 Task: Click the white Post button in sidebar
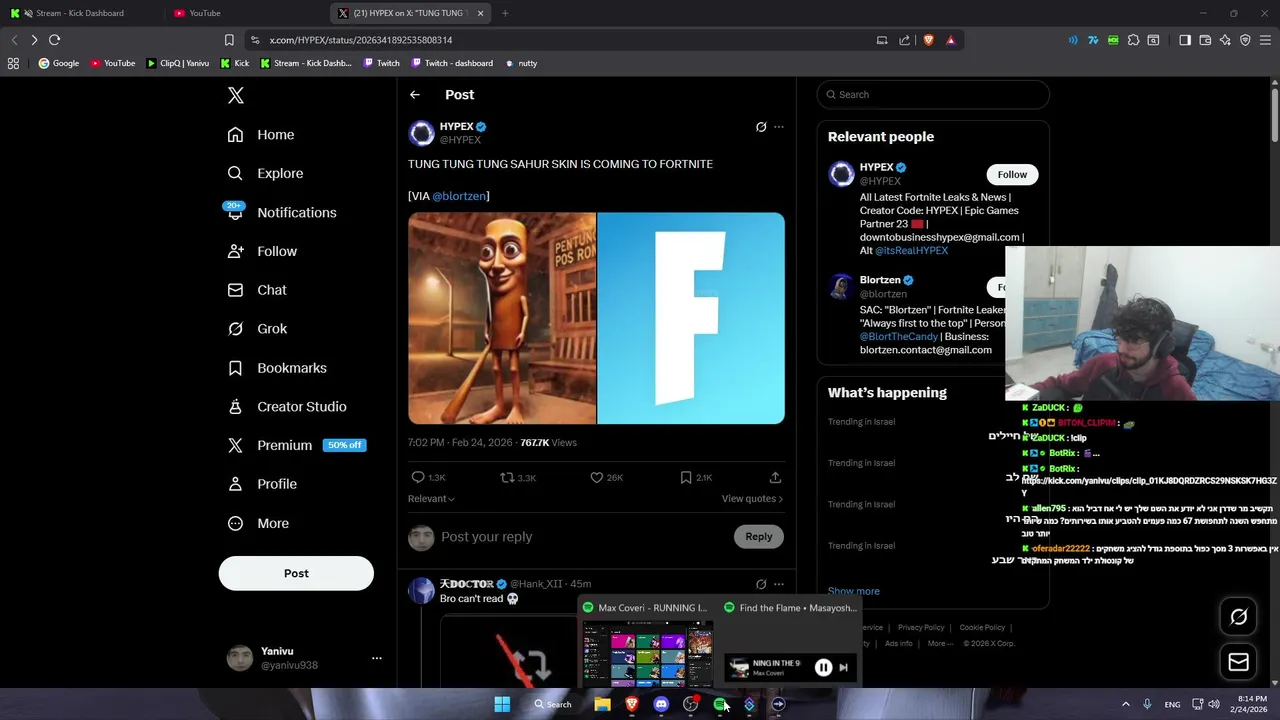[296, 573]
